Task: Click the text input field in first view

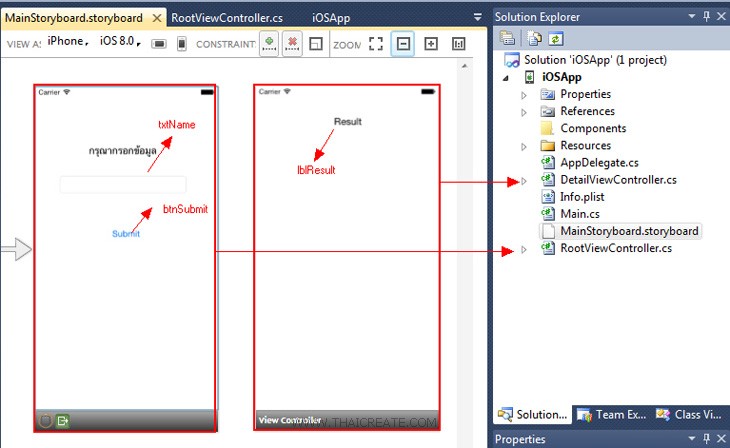Action: coord(123,184)
